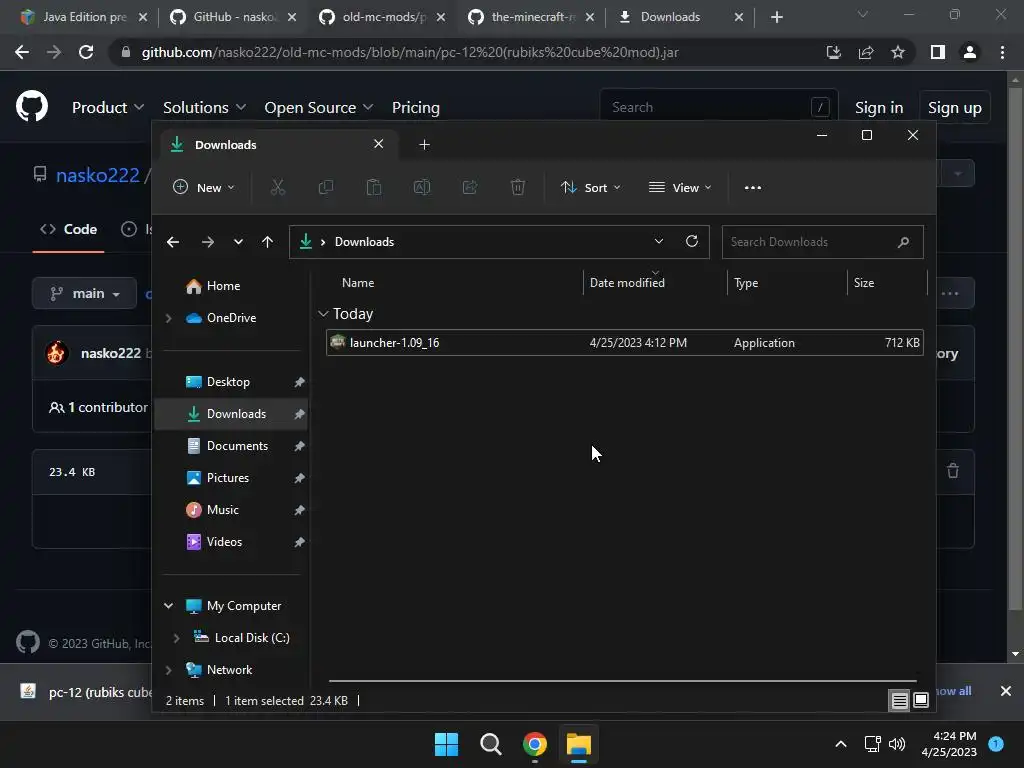Go up one folder level in Explorer
The image size is (1024, 768).
coord(267,242)
